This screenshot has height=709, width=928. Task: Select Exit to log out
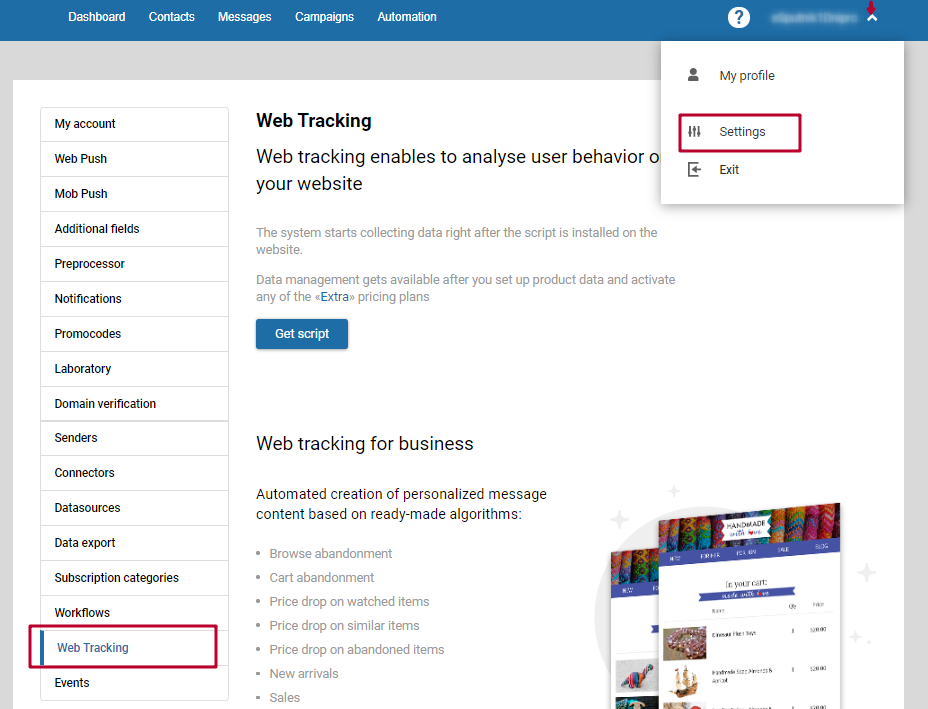coord(729,170)
